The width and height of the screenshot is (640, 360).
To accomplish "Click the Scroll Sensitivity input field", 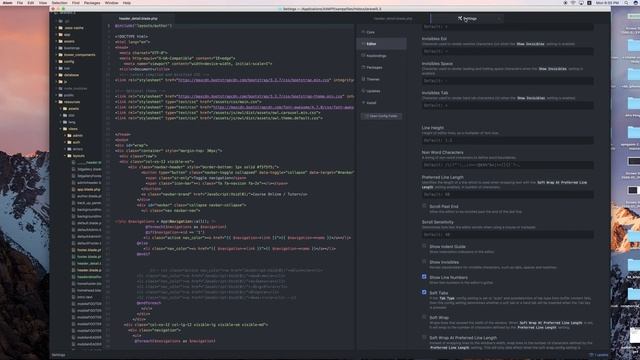I will [x=507, y=235].
